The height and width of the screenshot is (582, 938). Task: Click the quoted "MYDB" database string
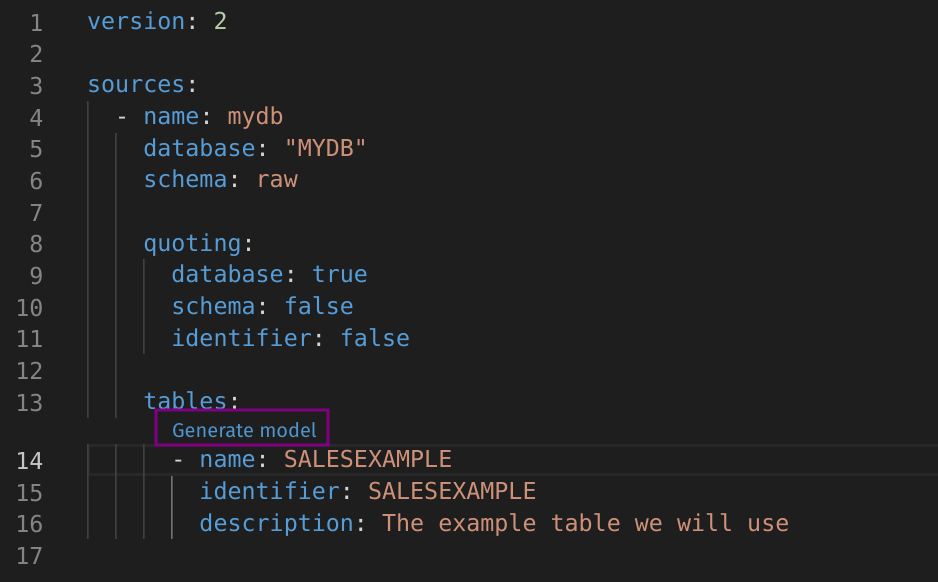325,148
